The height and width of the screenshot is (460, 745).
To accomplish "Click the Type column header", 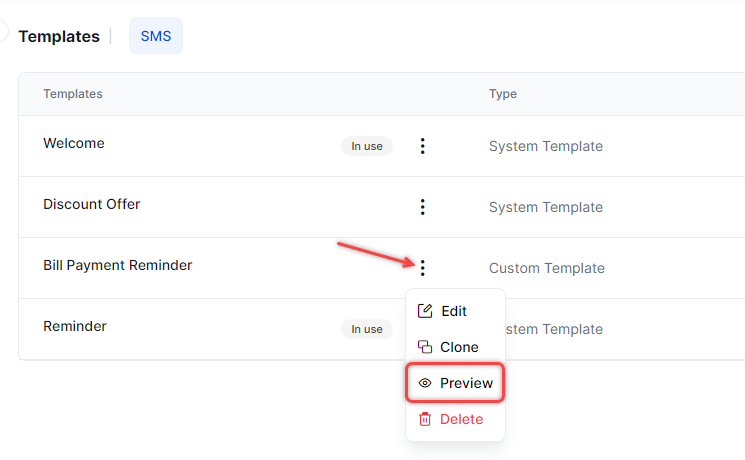I will click(x=502, y=94).
